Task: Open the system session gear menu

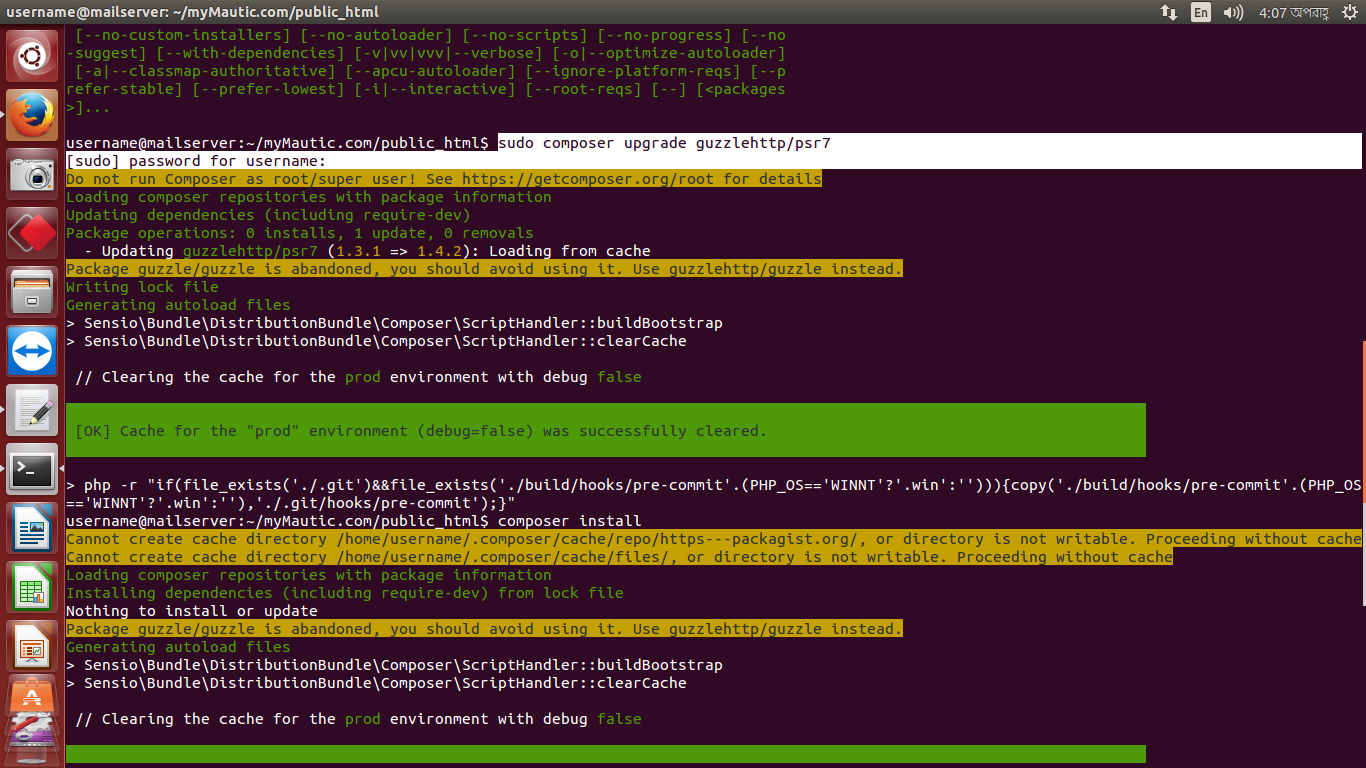Action: (x=1349, y=12)
